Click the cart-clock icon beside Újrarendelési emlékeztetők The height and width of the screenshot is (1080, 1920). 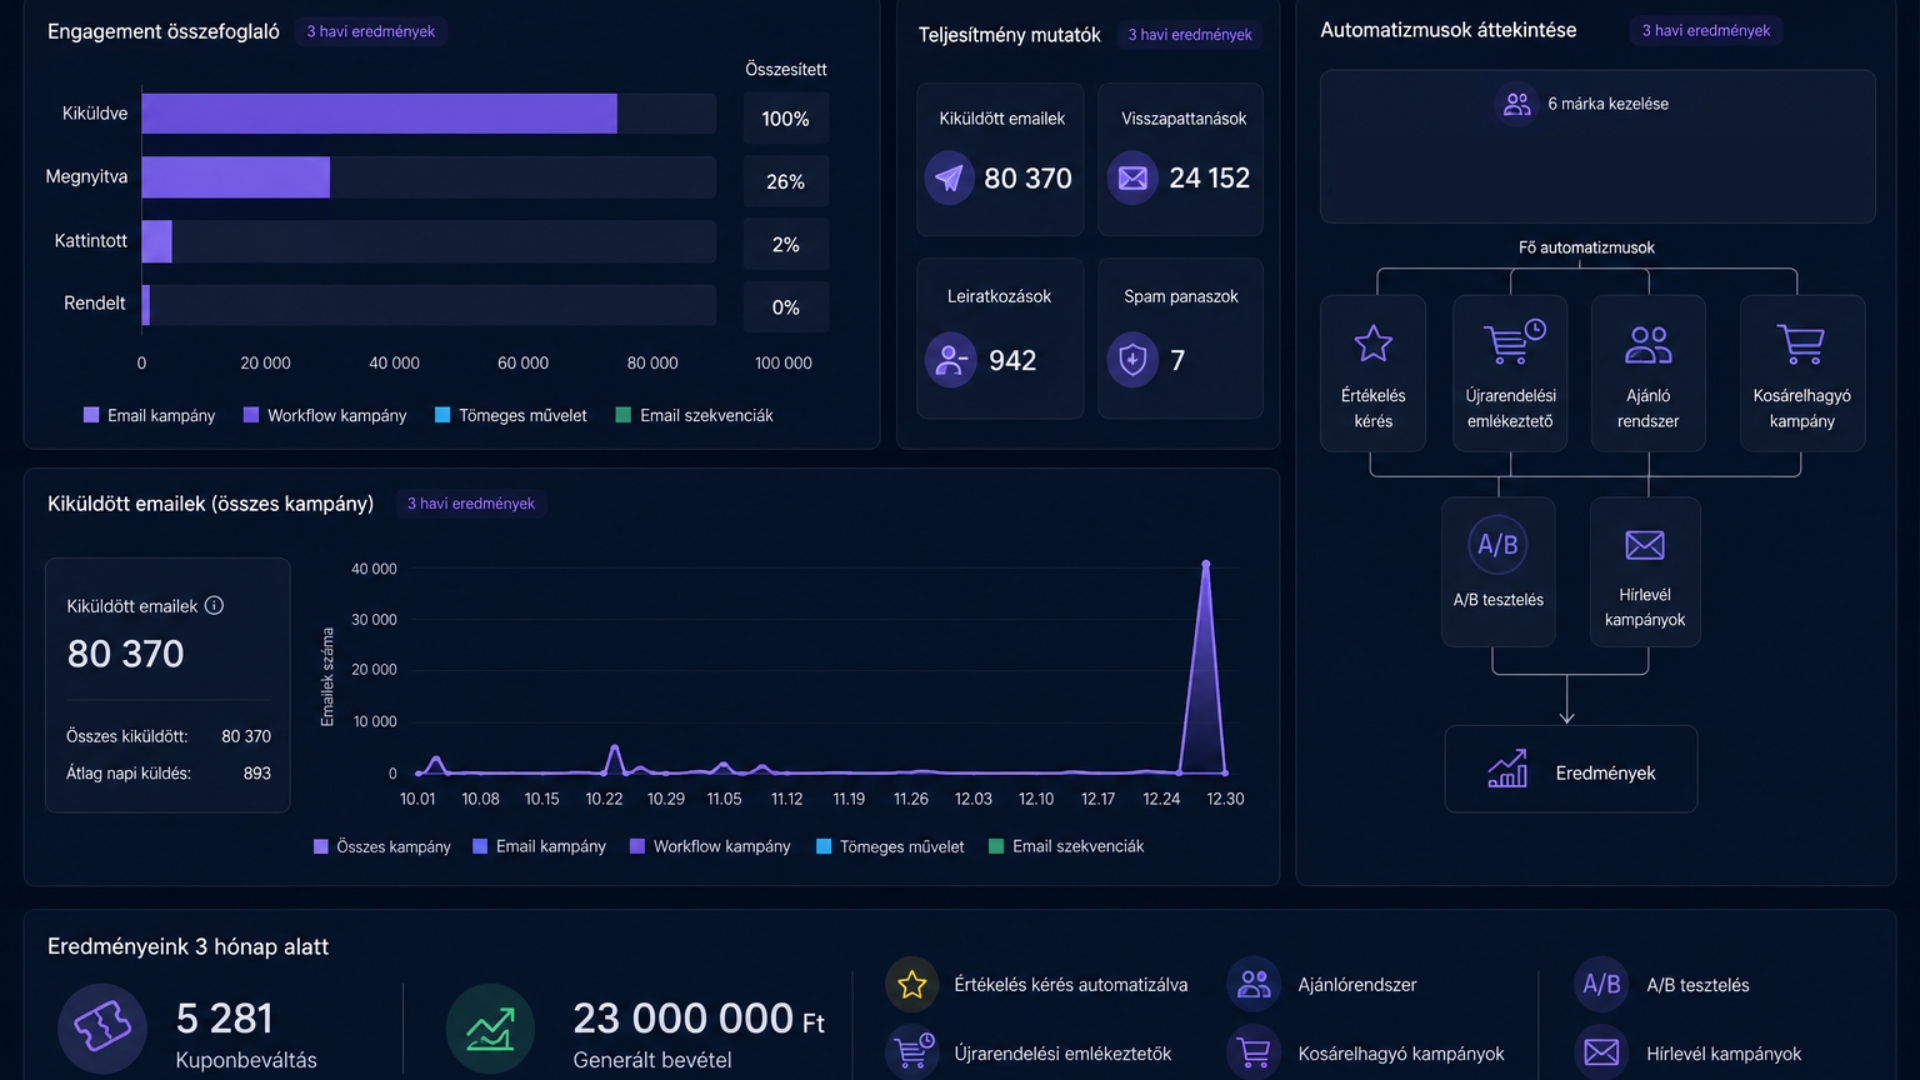pos(912,1053)
